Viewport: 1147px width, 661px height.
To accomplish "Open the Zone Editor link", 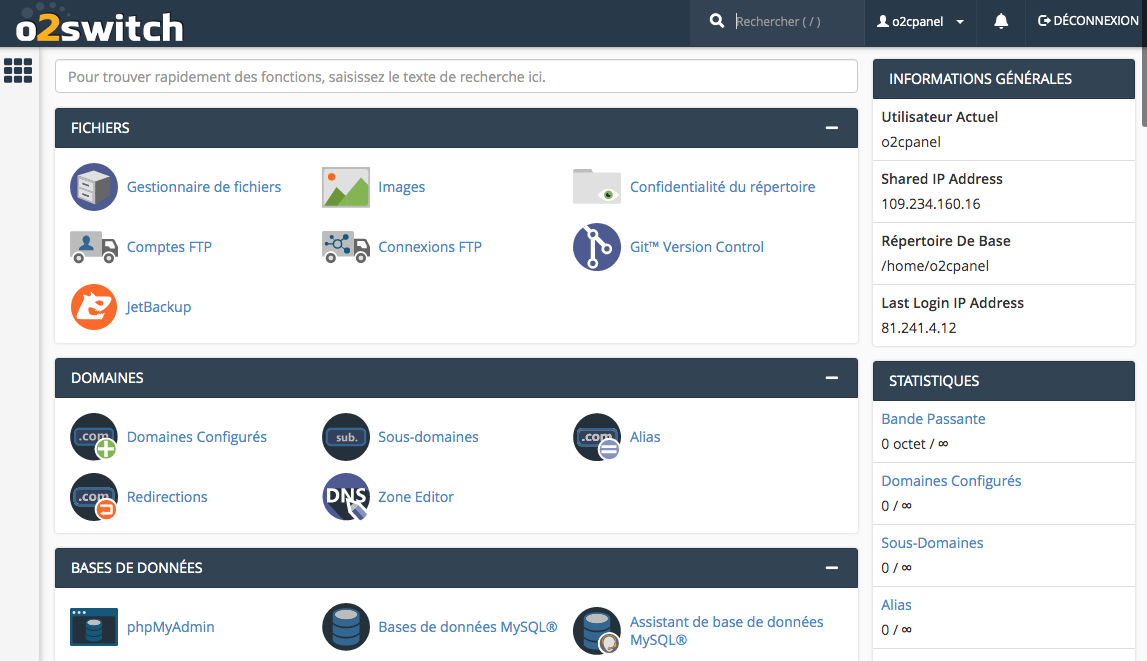I will point(416,496).
